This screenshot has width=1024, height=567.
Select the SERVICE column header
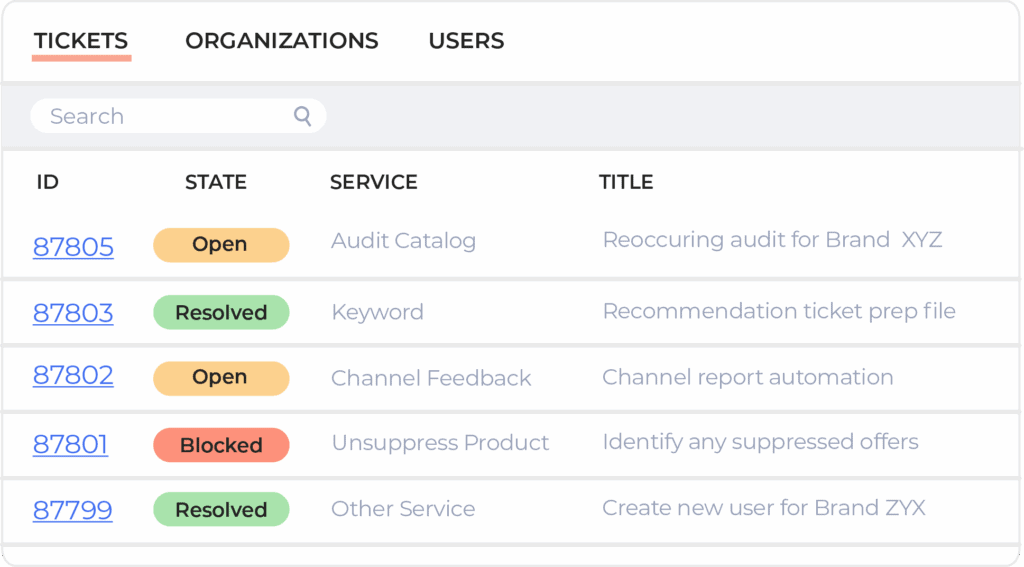tap(374, 182)
